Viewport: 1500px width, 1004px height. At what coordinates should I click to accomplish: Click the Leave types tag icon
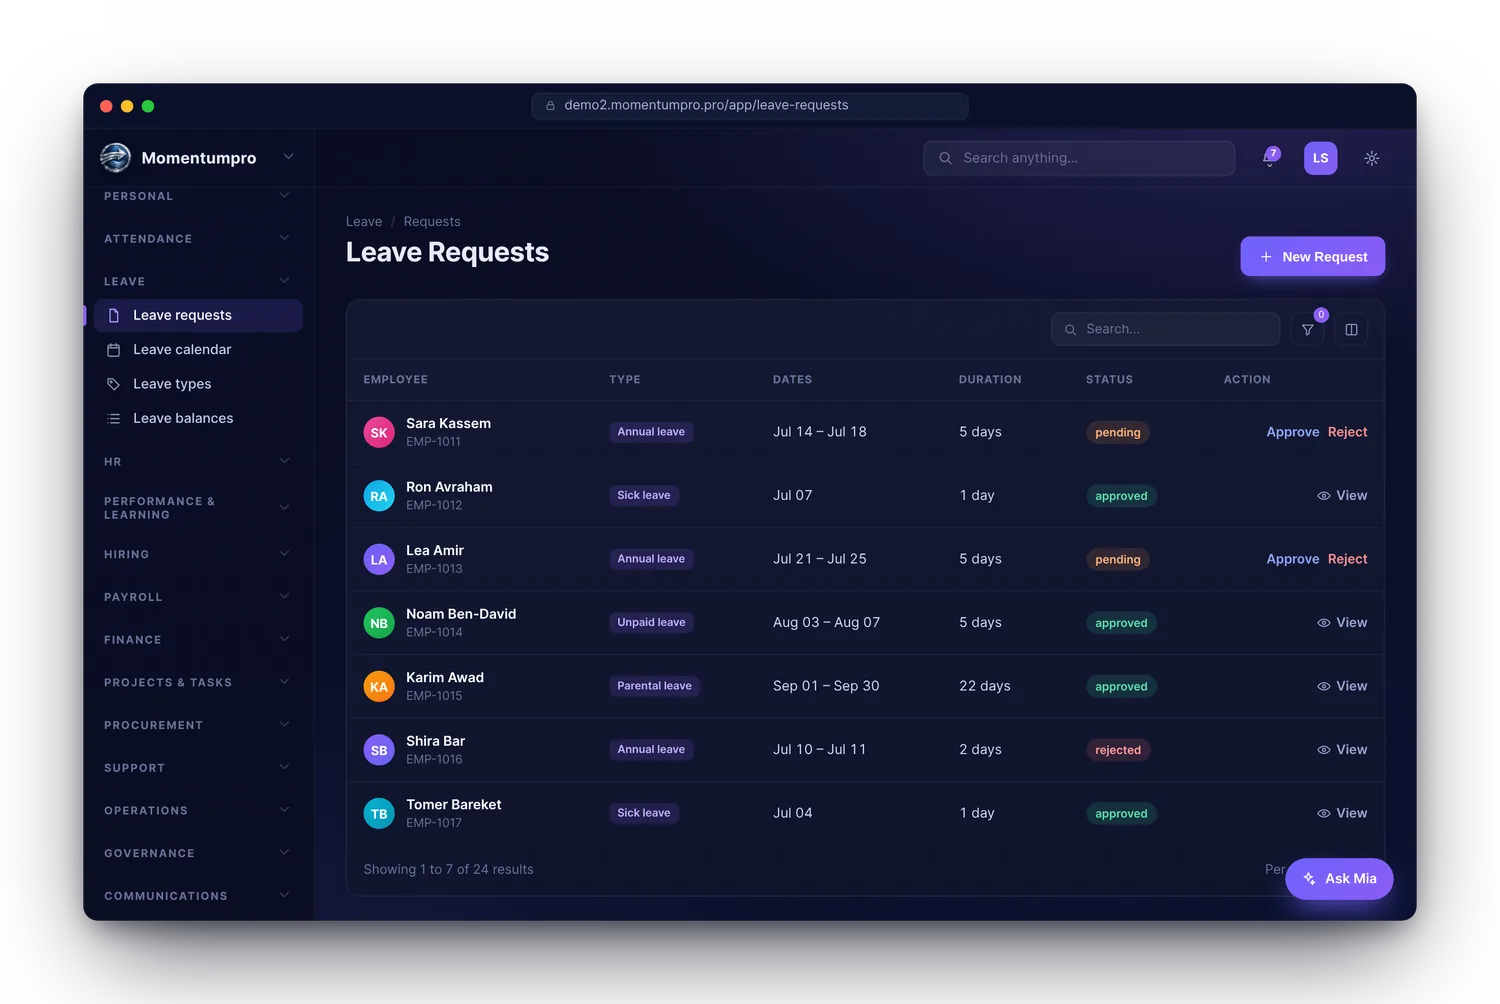114,384
